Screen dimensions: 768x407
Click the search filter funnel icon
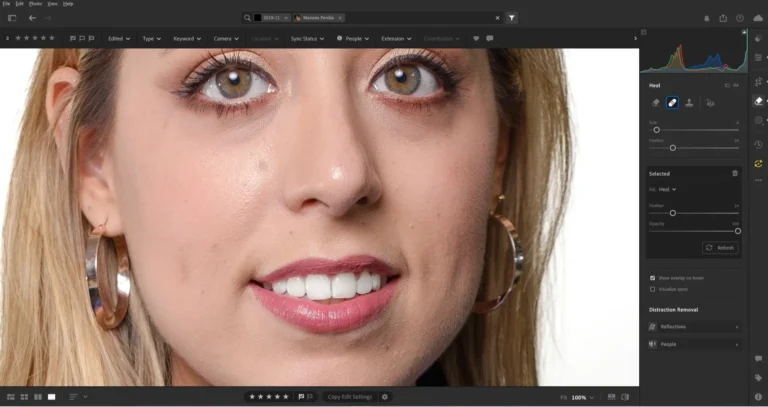tap(511, 18)
